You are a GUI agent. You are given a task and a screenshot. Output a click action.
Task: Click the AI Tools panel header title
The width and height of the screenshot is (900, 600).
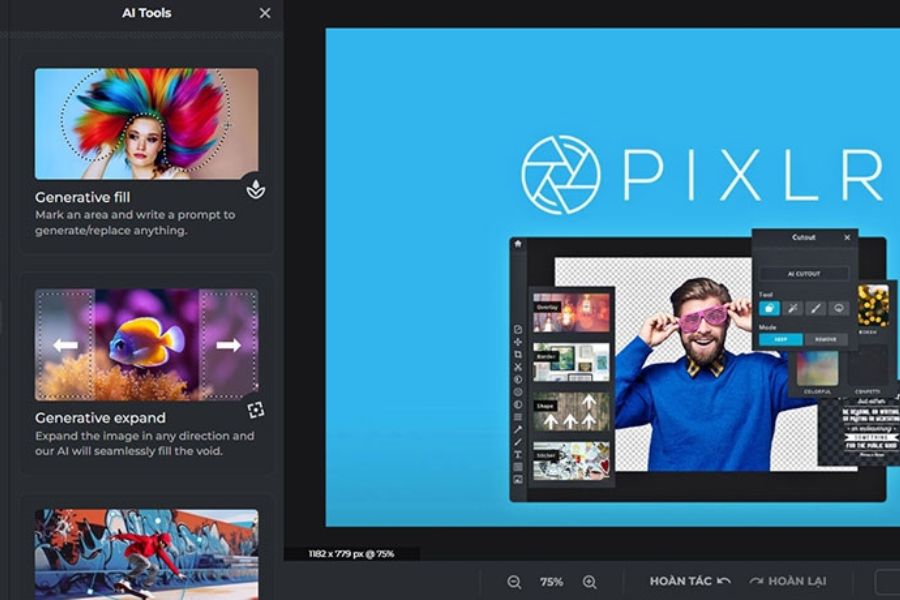click(146, 13)
